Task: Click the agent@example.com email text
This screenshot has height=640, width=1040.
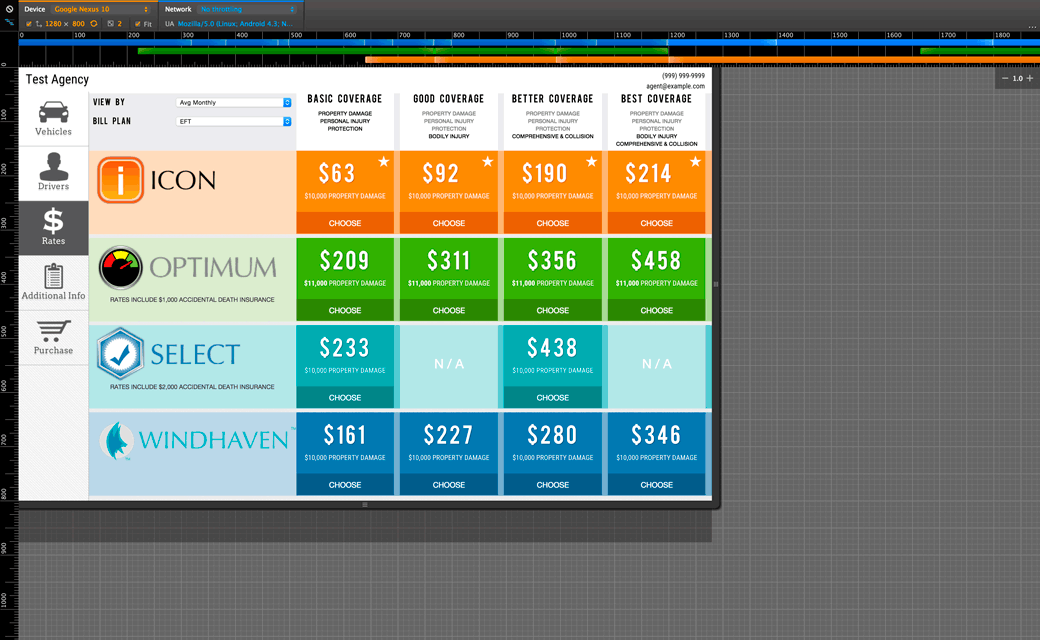Action: [675, 86]
